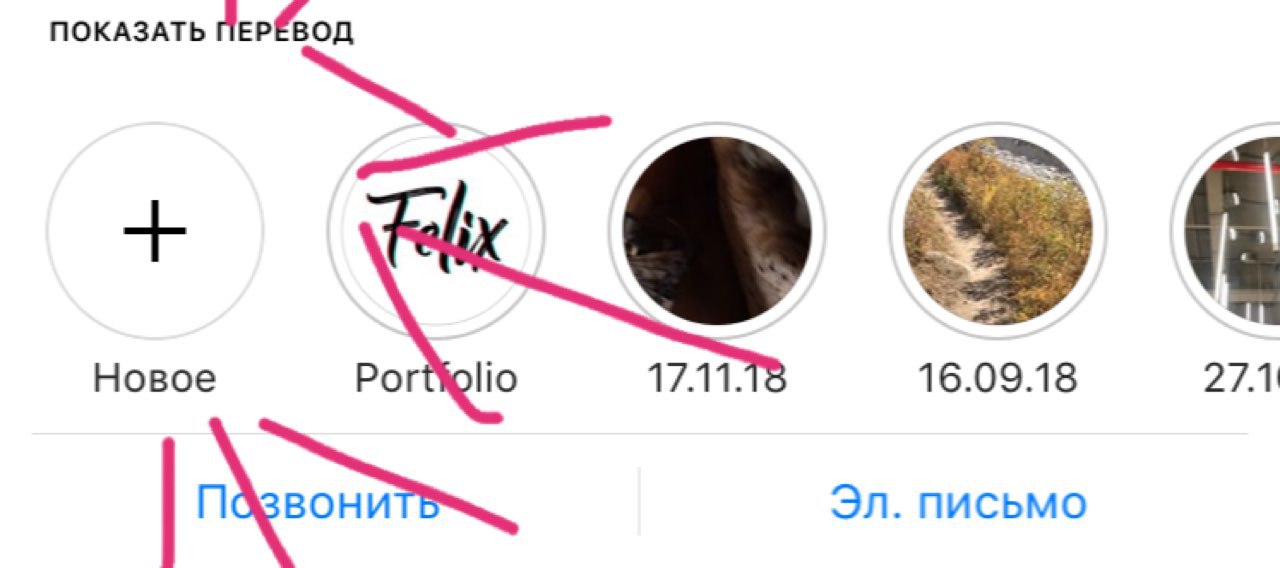The width and height of the screenshot is (1280, 568).
Task: Open the dark brown 17.11.18 highlight circle
Action: (x=717, y=232)
